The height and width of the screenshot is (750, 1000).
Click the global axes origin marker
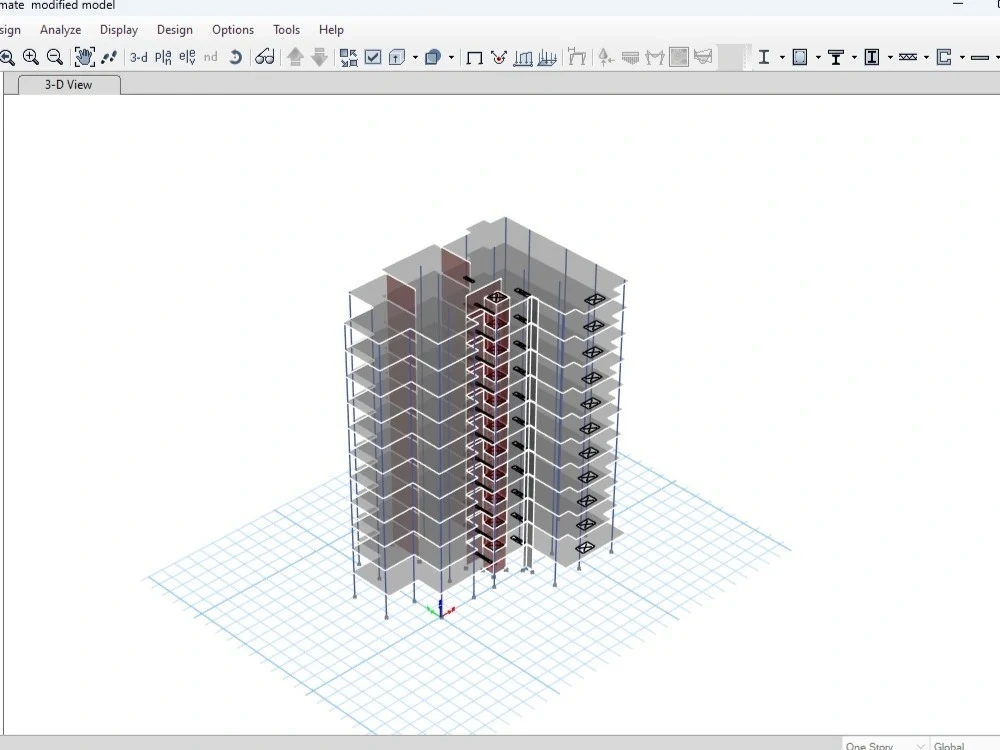click(x=441, y=610)
